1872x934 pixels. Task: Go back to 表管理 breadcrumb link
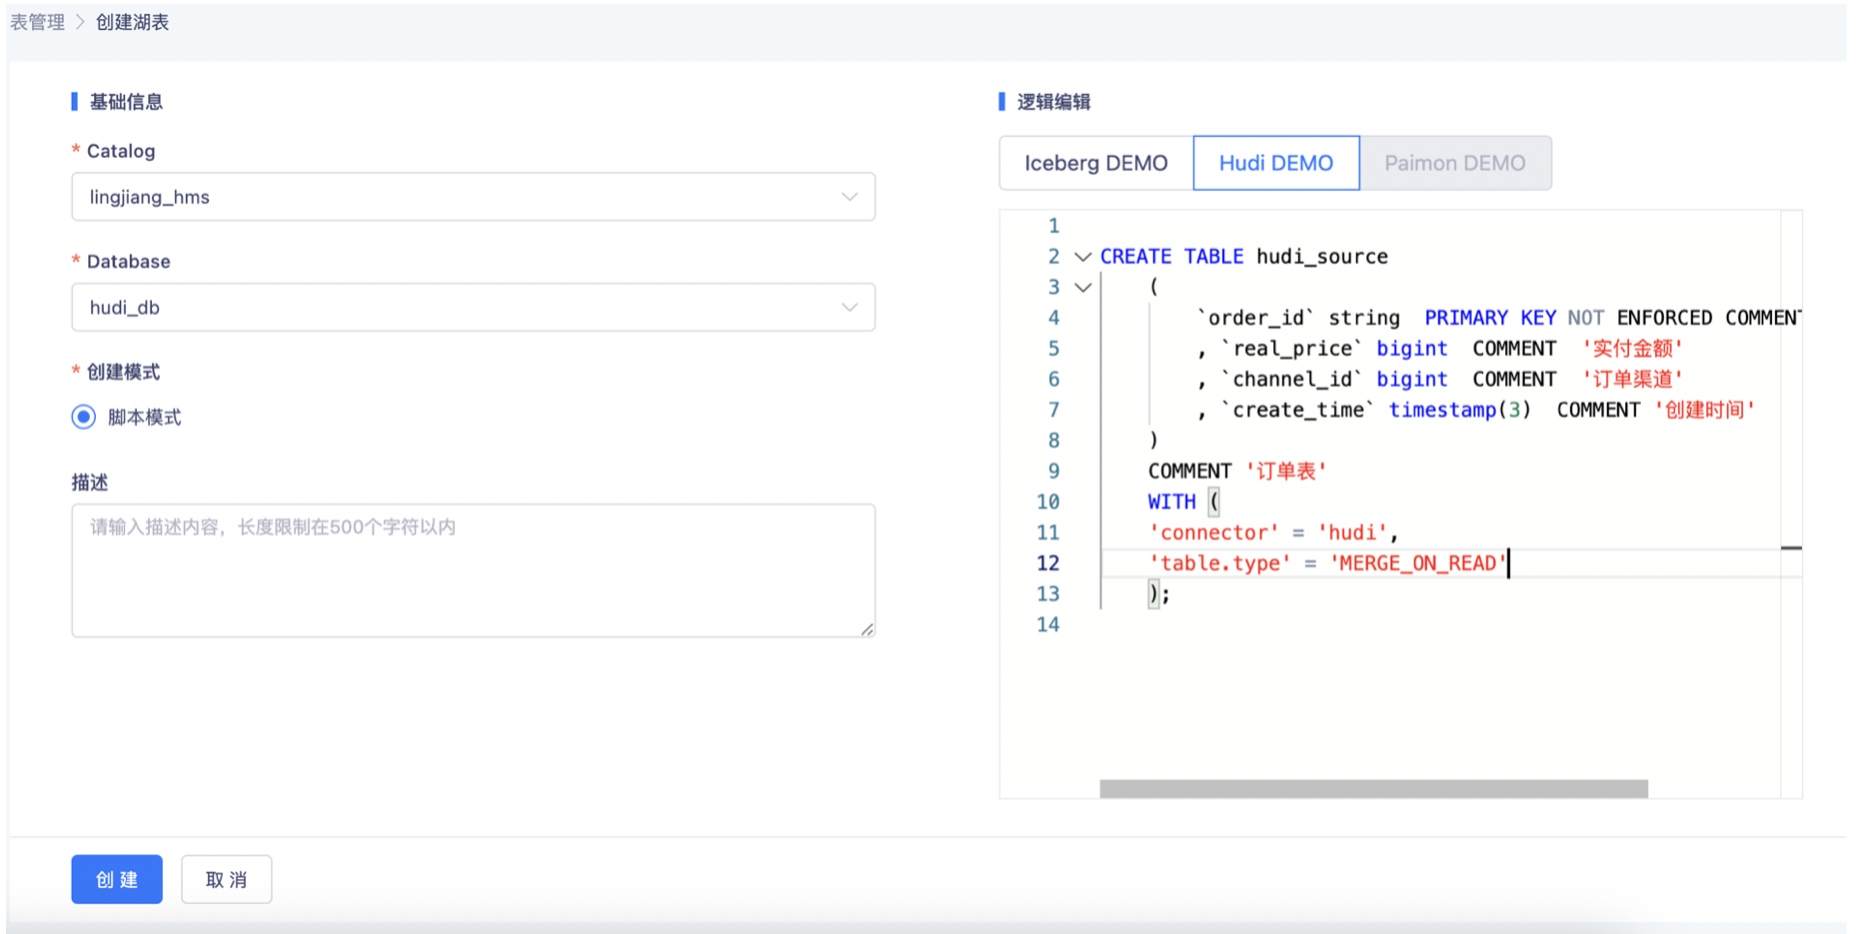click(x=37, y=22)
